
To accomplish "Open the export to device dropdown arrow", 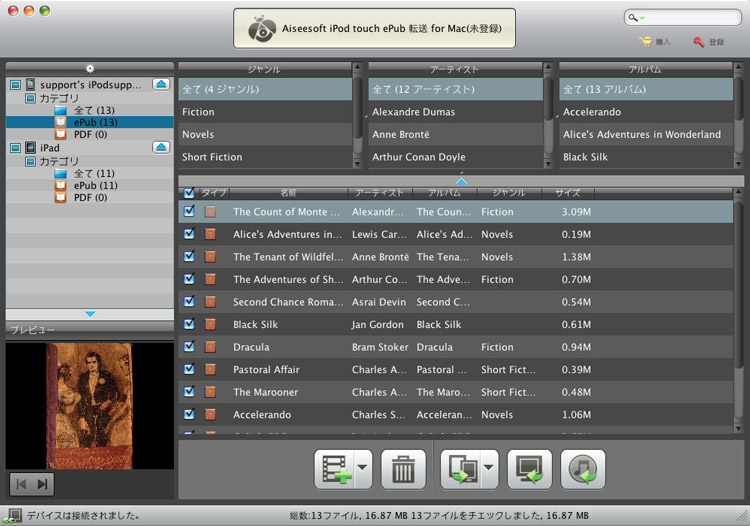I will [x=489, y=469].
